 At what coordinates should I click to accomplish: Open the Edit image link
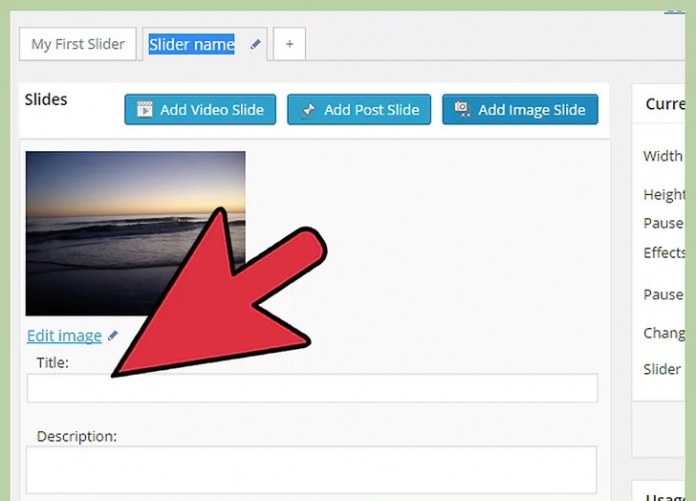64,336
